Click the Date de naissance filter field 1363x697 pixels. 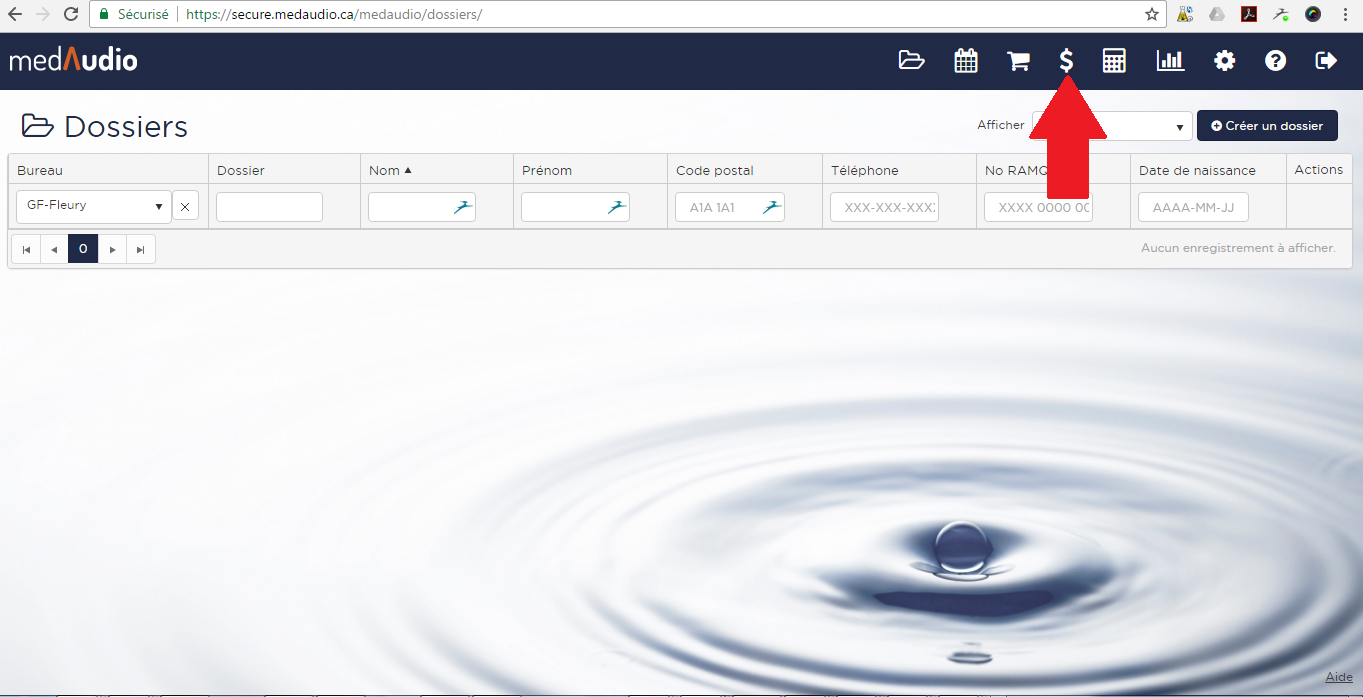coord(1193,207)
